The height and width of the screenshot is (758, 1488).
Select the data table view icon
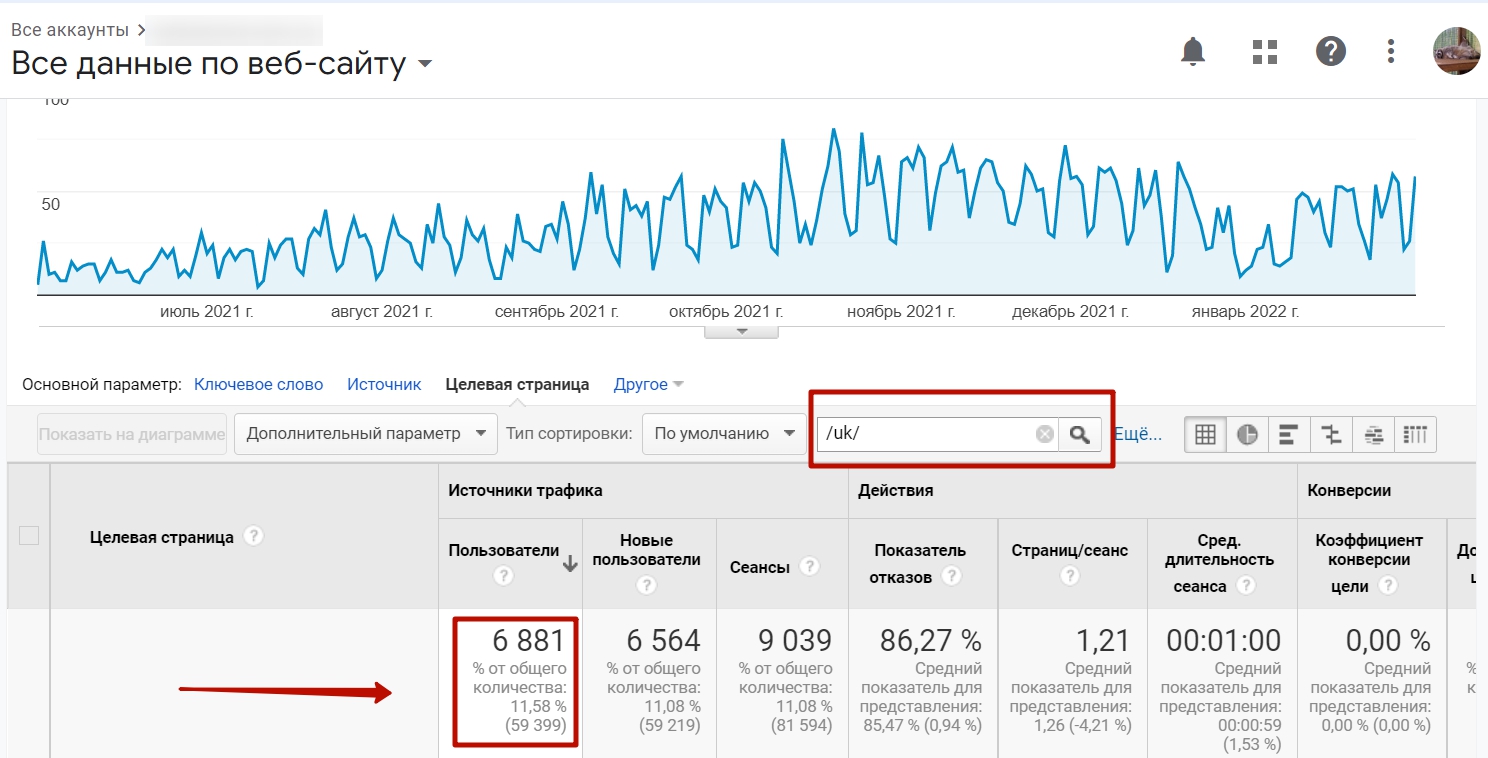click(x=1205, y=434)
